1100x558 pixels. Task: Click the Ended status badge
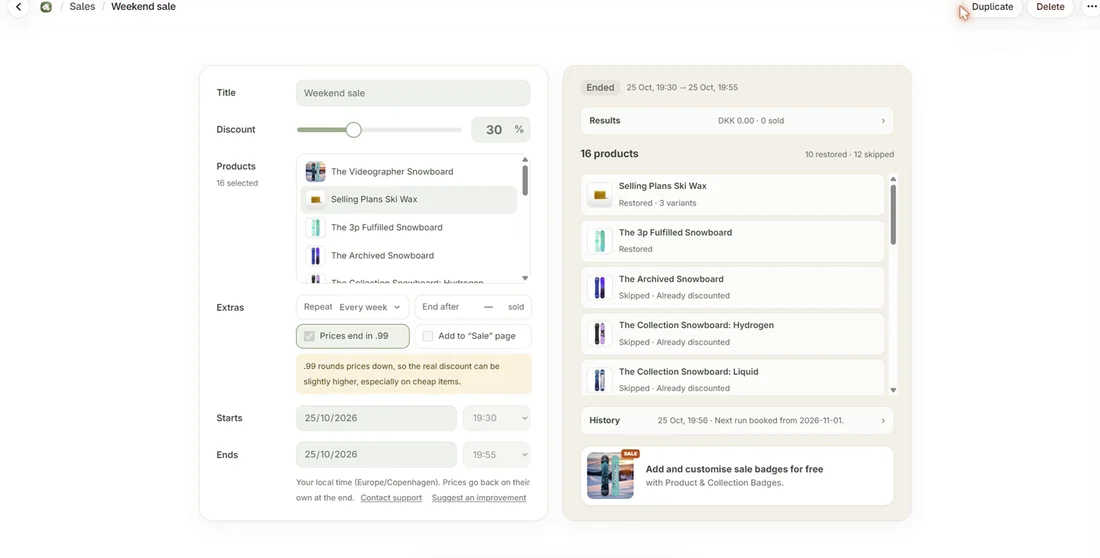[601, 88]
